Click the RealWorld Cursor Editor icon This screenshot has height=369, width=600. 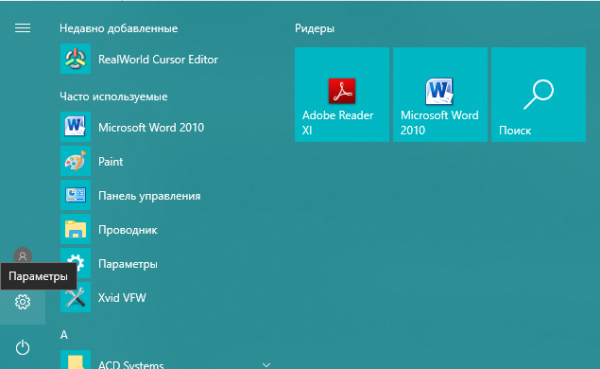click(75, 59)
